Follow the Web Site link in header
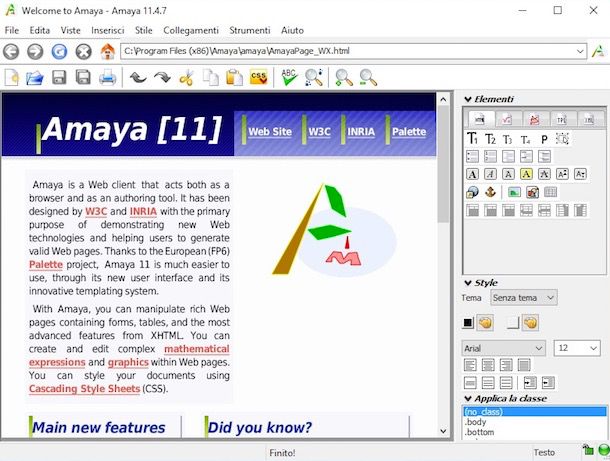 pyautogui.click(x=270, y=132)
